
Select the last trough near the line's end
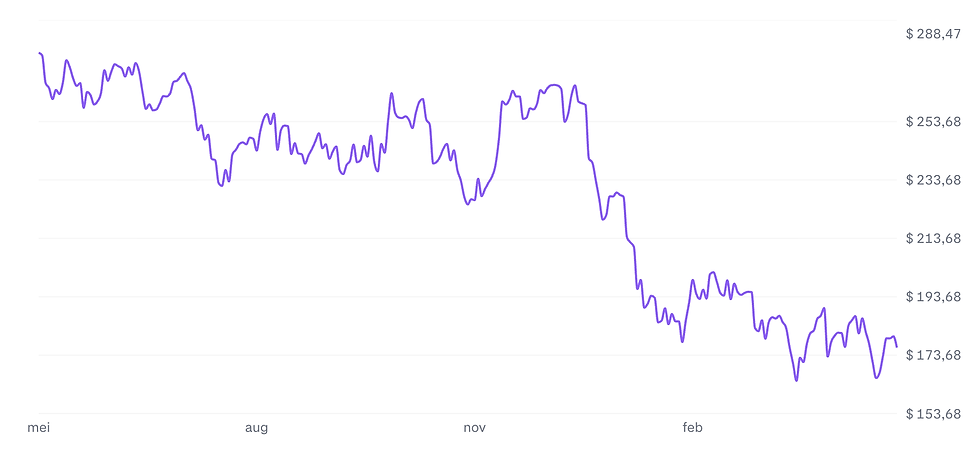pos(876,378)
